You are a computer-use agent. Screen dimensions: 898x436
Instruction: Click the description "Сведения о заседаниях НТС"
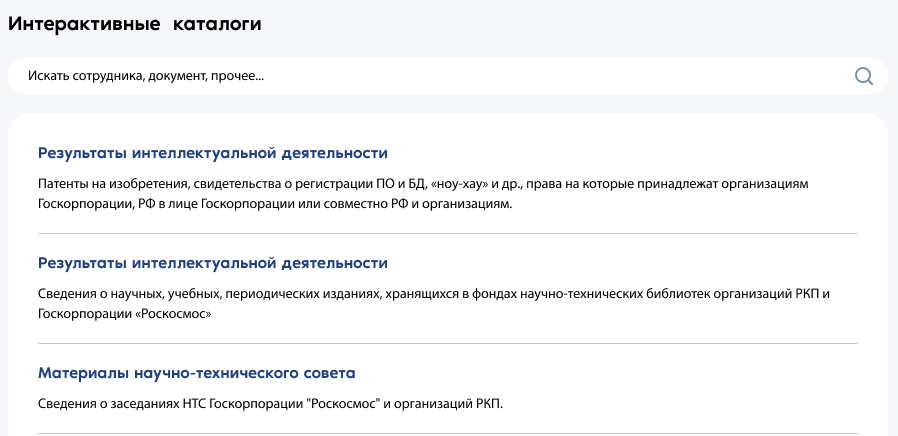pos(270,405)
